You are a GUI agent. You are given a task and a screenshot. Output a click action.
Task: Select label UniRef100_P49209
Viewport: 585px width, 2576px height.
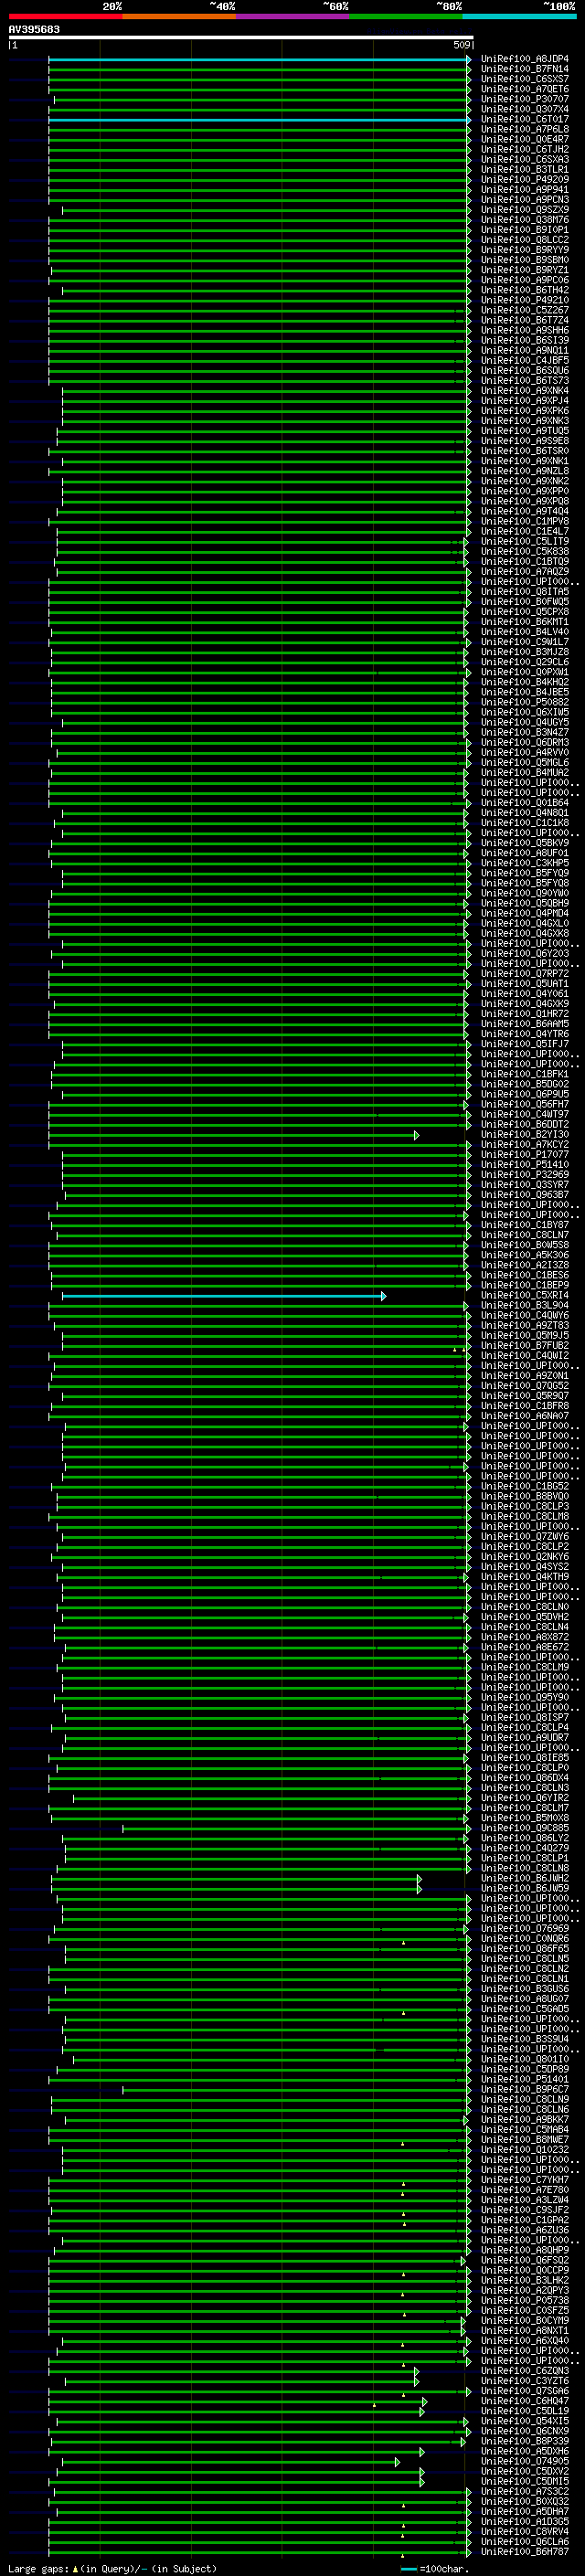coord(524,179)
